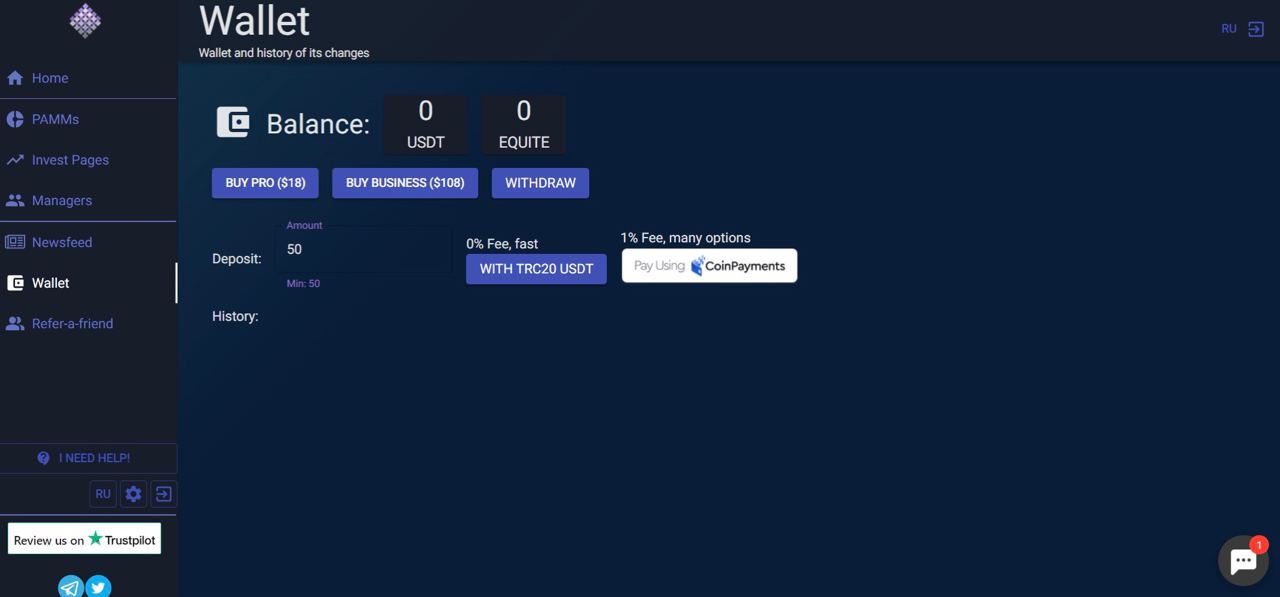Click the PAMMs pie chart icon

pyautogui.click(x=15, y=119)
